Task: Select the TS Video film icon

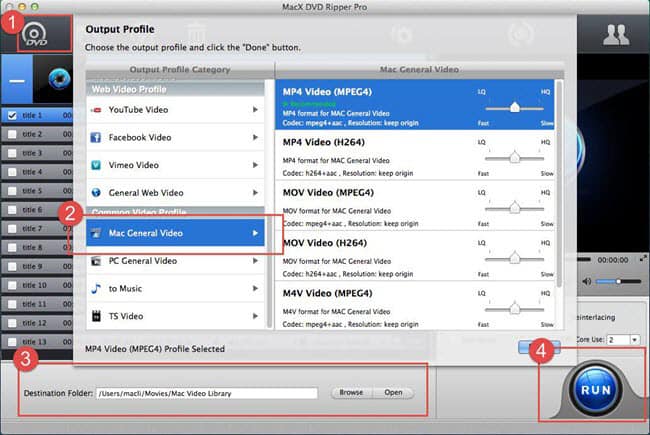Action: (96, 316)
